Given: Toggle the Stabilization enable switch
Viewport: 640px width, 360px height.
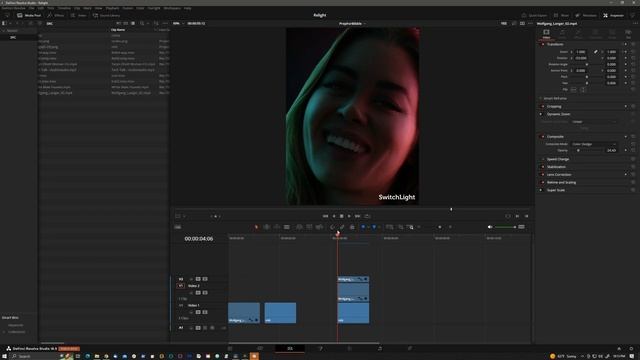Looking at the screenshot, I should click(543, 167).
